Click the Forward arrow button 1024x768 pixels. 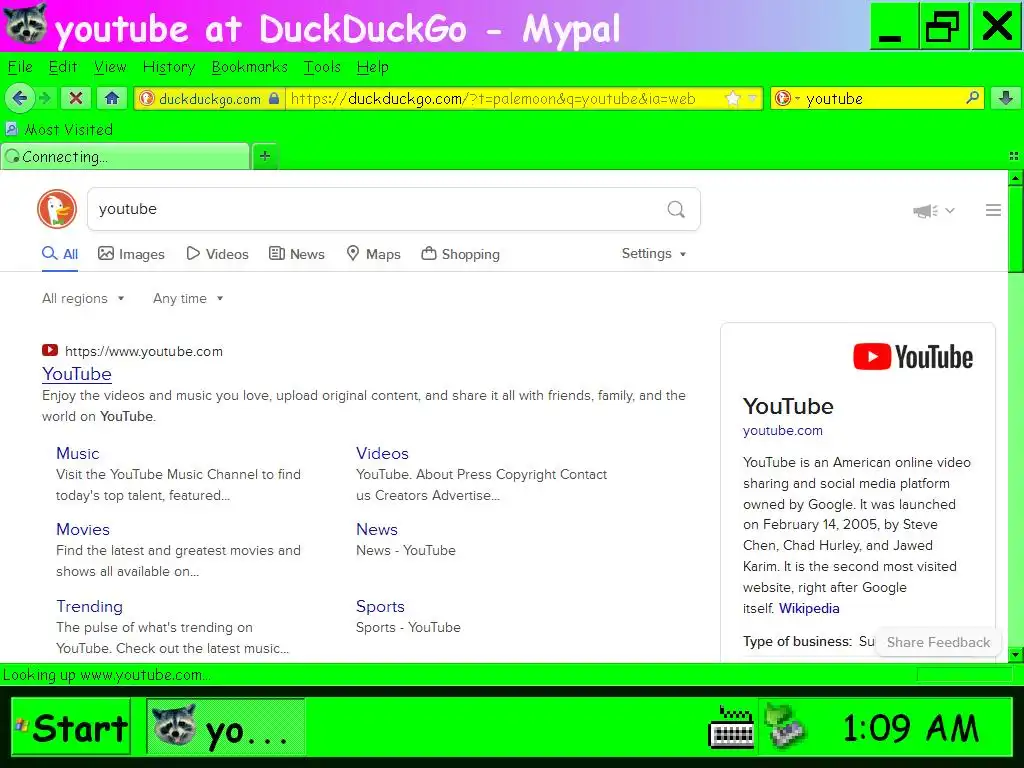(x=45, y=99)
